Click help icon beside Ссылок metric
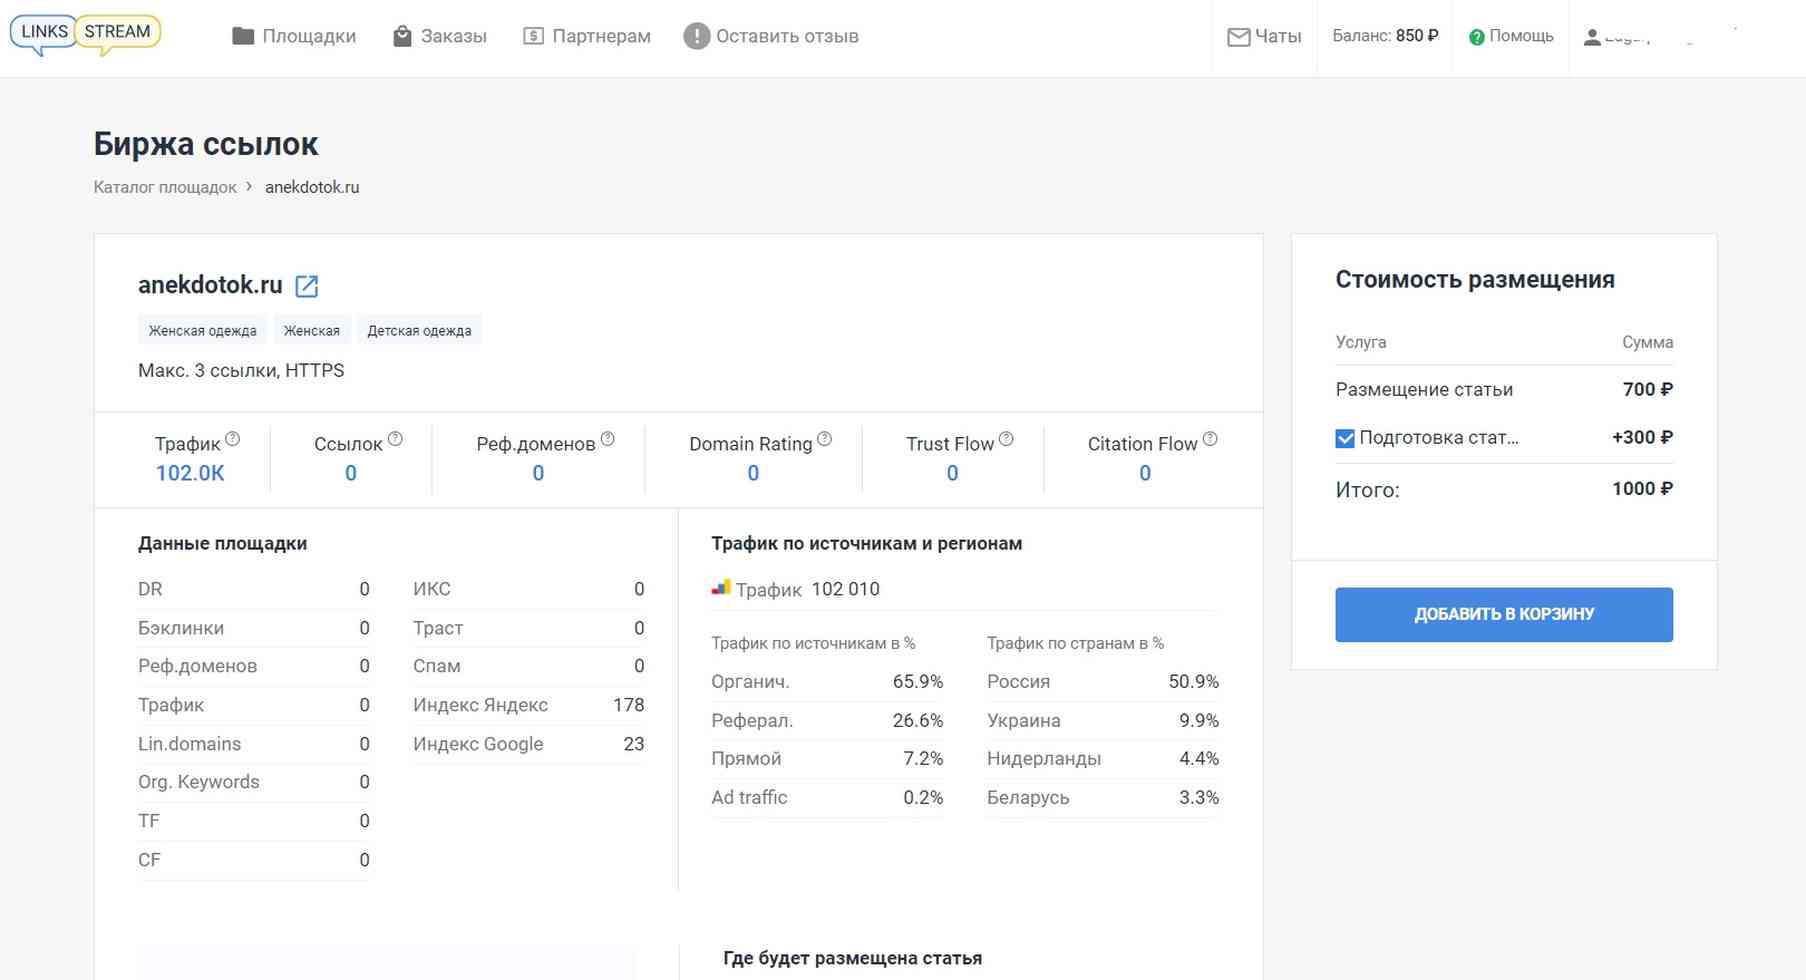The image size is (1806, 980). [x=395, y=439]
